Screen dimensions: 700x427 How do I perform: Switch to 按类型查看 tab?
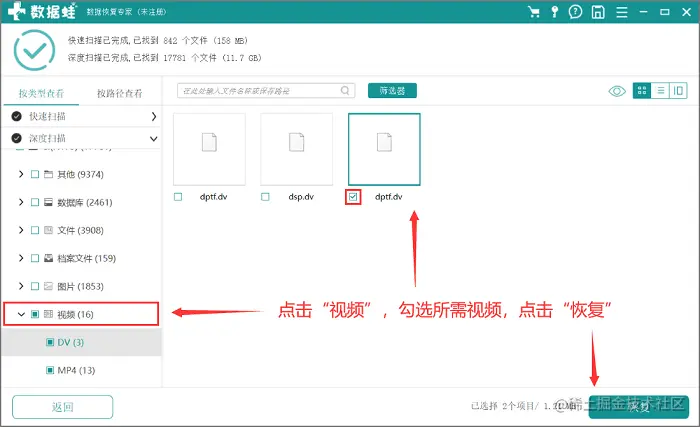41,93
